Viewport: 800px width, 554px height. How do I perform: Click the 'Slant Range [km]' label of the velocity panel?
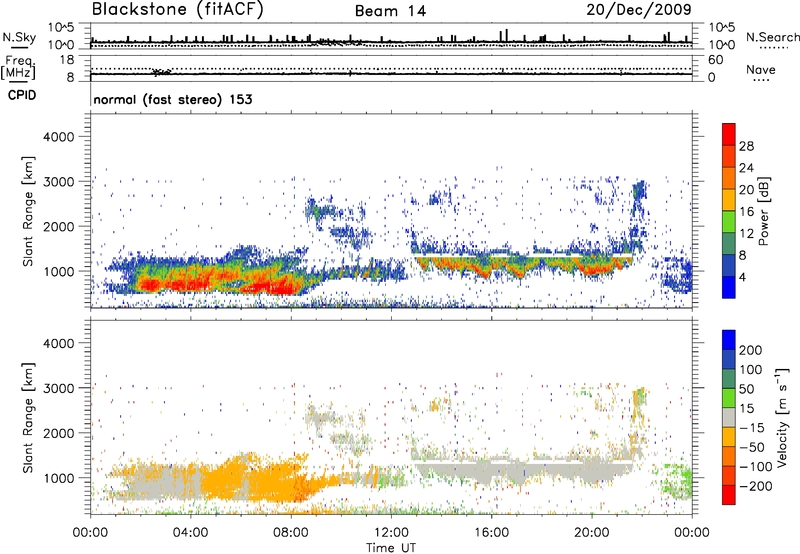(28, 418)
